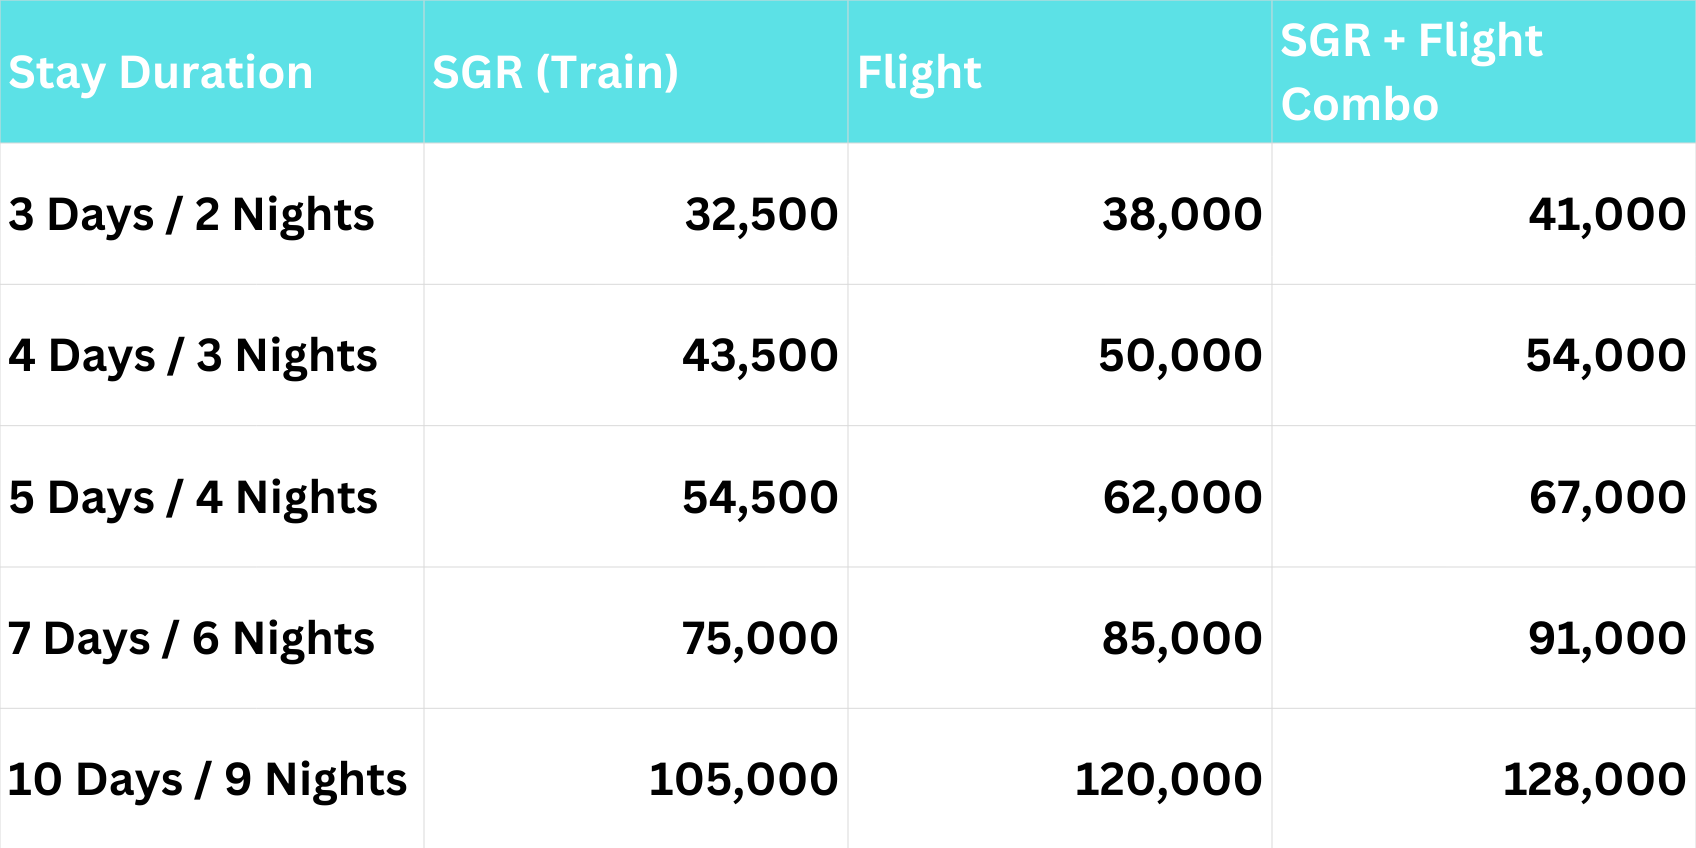Image resolution: width=1696 pixels, height=848 pixels.
Task: Select the 91,000 combo price cell
Action: click(1607, 639)
